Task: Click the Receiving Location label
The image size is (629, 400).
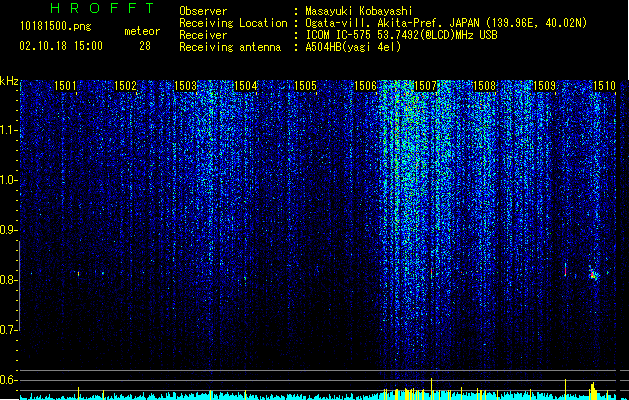Action: [233, 23]
